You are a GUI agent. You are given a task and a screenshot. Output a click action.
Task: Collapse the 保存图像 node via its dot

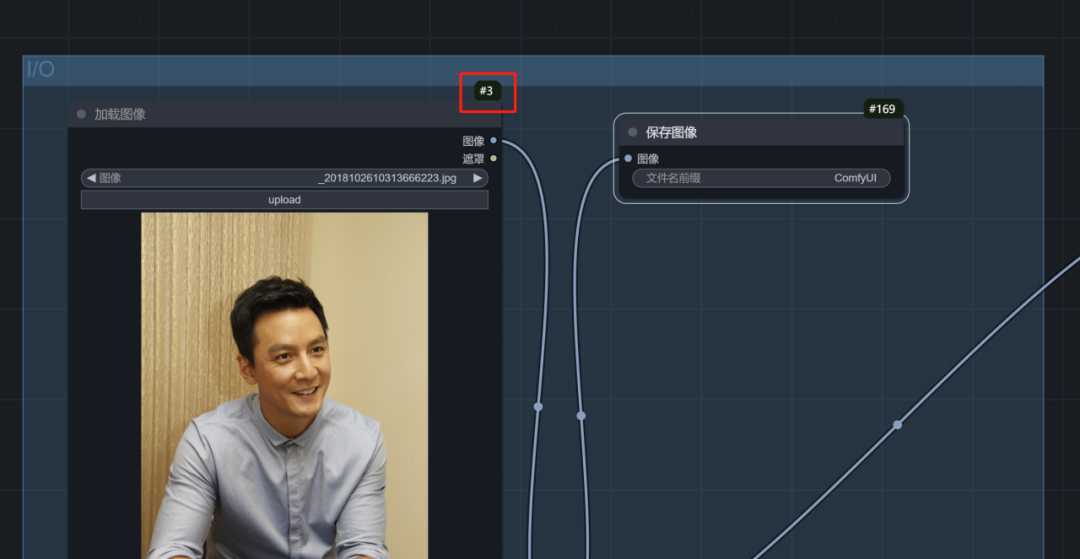click(x=632, y=132)
